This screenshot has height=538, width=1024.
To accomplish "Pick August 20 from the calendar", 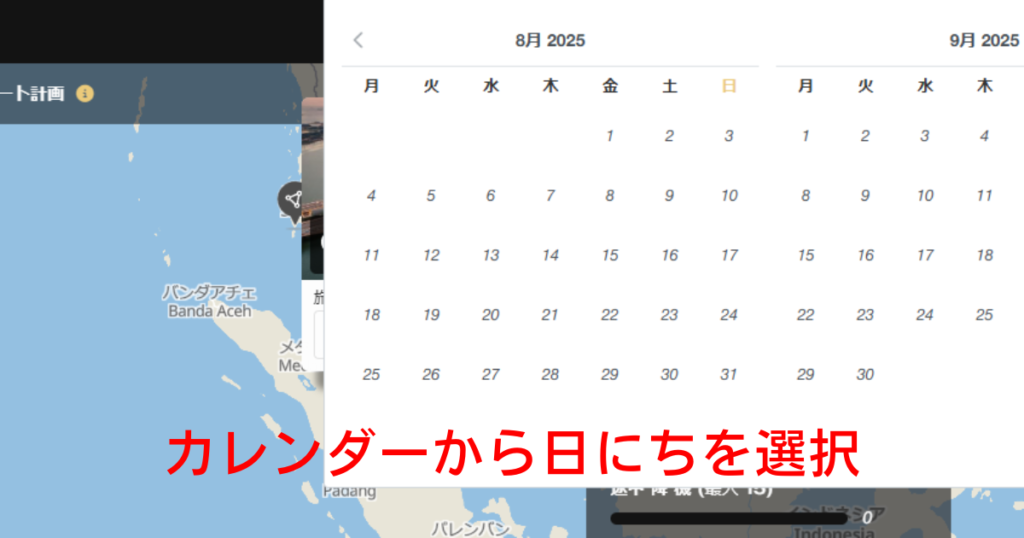I will point(491,315).
